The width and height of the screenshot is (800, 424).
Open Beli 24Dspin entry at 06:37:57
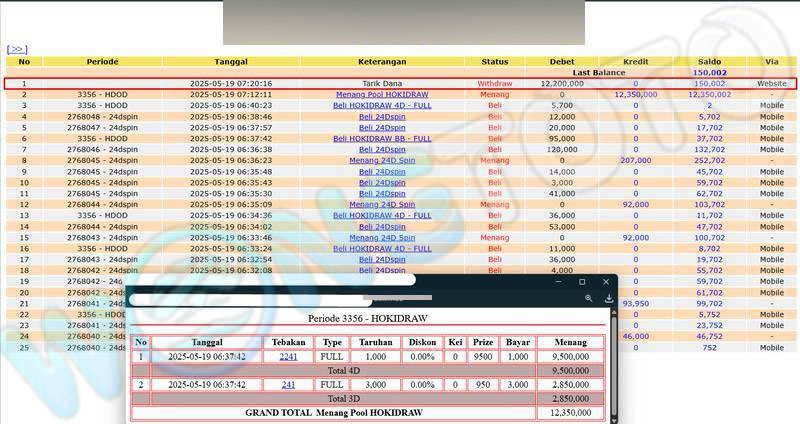point(382,127)
